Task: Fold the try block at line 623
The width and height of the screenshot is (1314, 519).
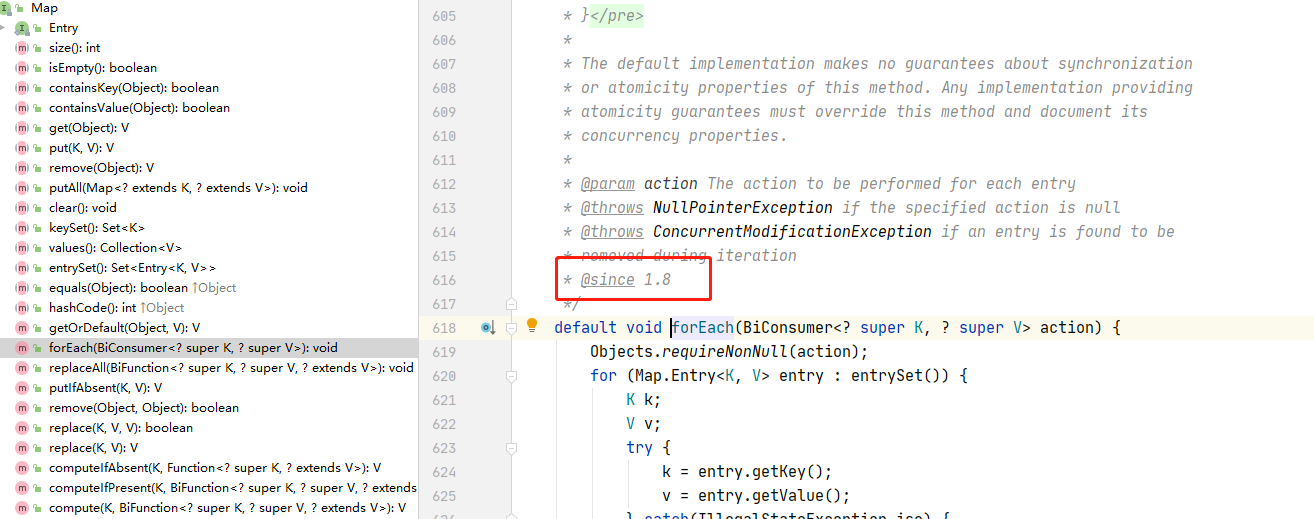Action: click(x=511, y=448)
